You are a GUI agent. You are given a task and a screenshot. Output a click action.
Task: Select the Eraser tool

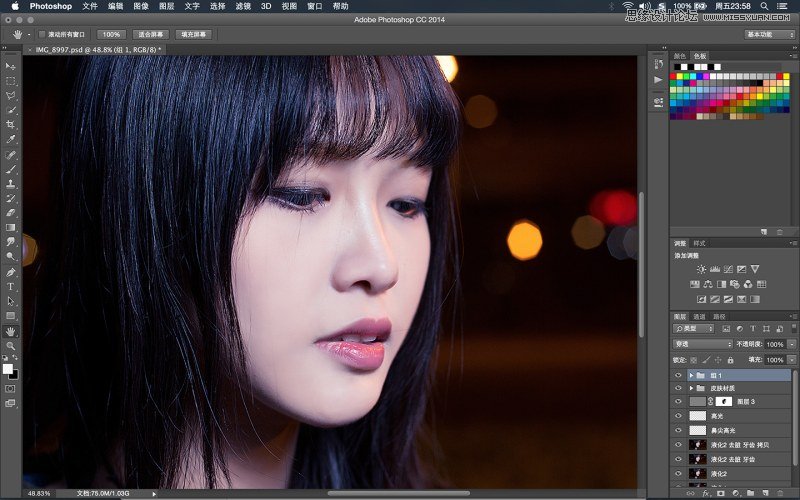pyautogui.click(x=10, y=213)
